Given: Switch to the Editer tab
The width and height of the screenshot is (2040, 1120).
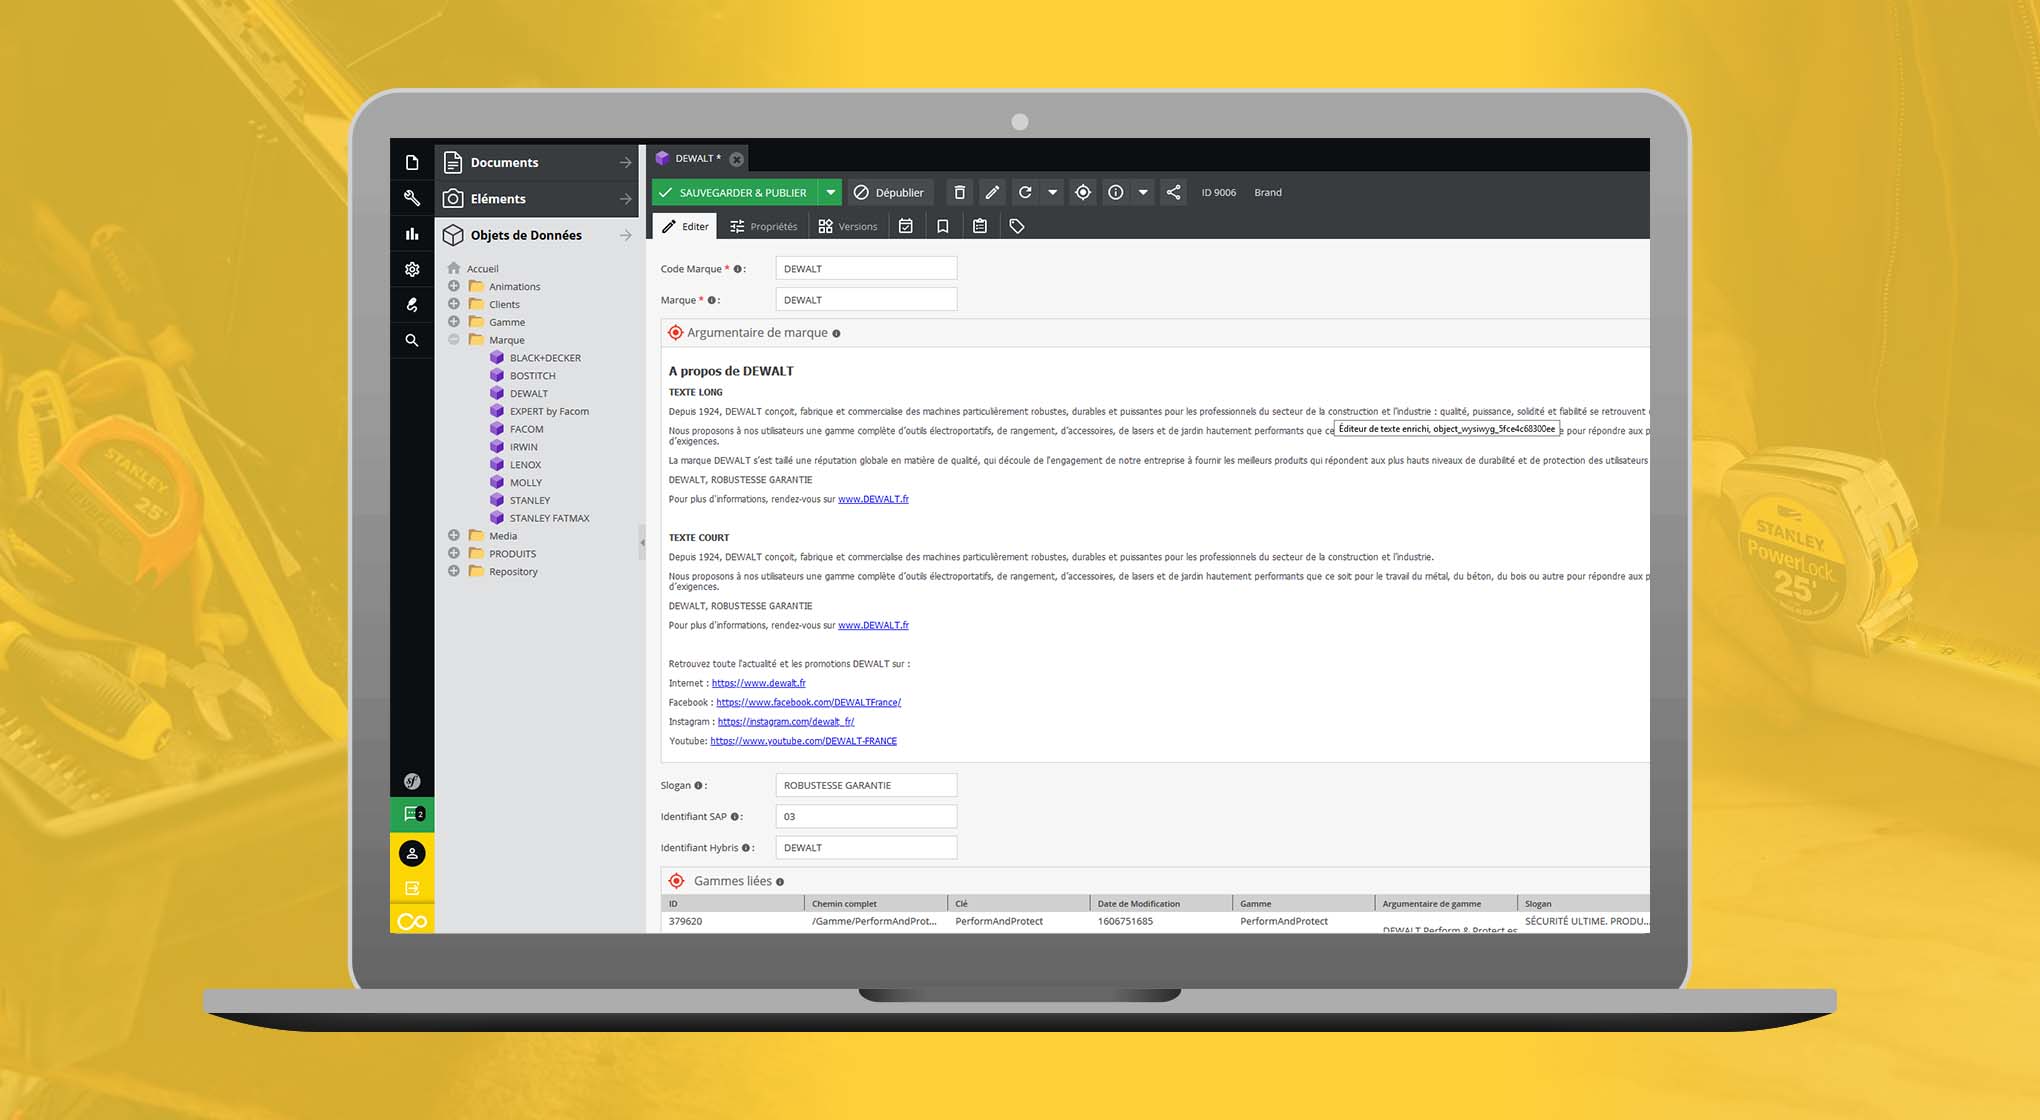Looking at the screenshot, I should [685, 226].
